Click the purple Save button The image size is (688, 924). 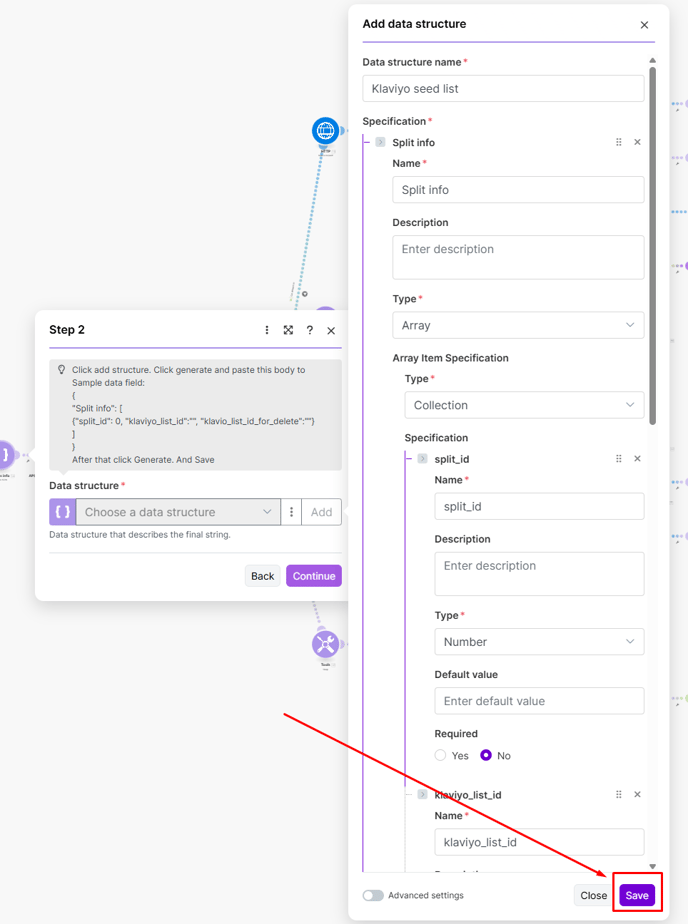point(637,895)
